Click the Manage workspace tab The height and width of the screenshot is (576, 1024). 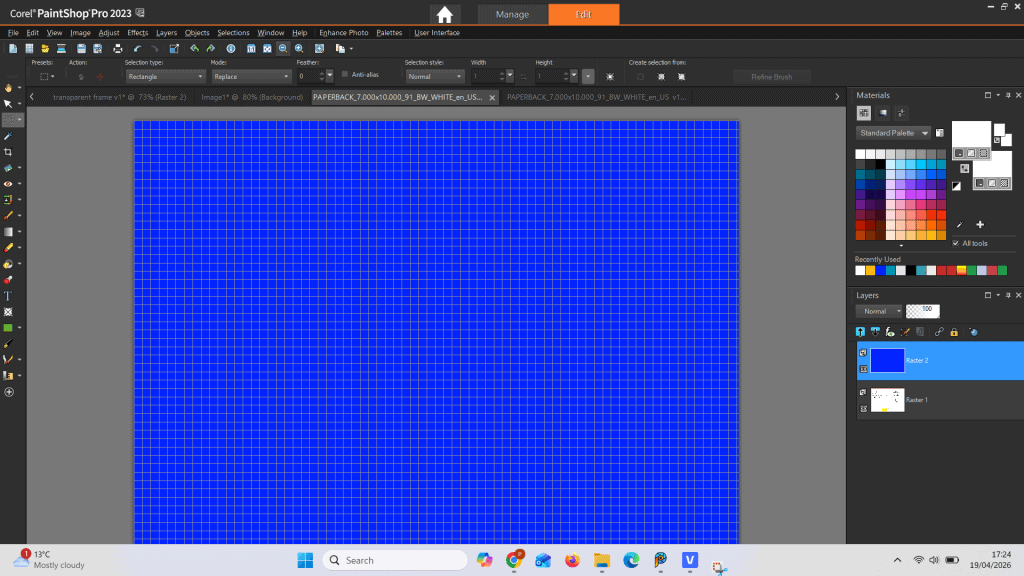pyautogui.click(x=512, y=14)
